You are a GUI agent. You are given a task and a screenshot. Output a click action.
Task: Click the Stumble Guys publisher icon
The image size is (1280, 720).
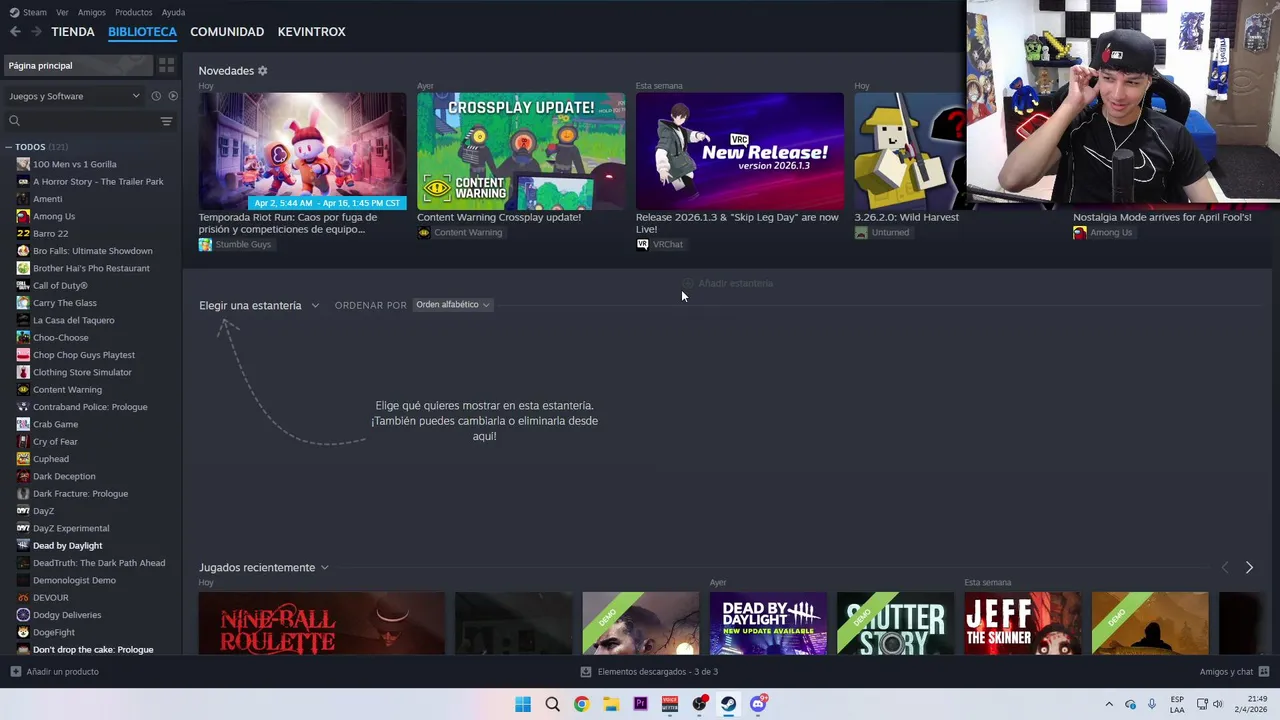coord(205,244)
